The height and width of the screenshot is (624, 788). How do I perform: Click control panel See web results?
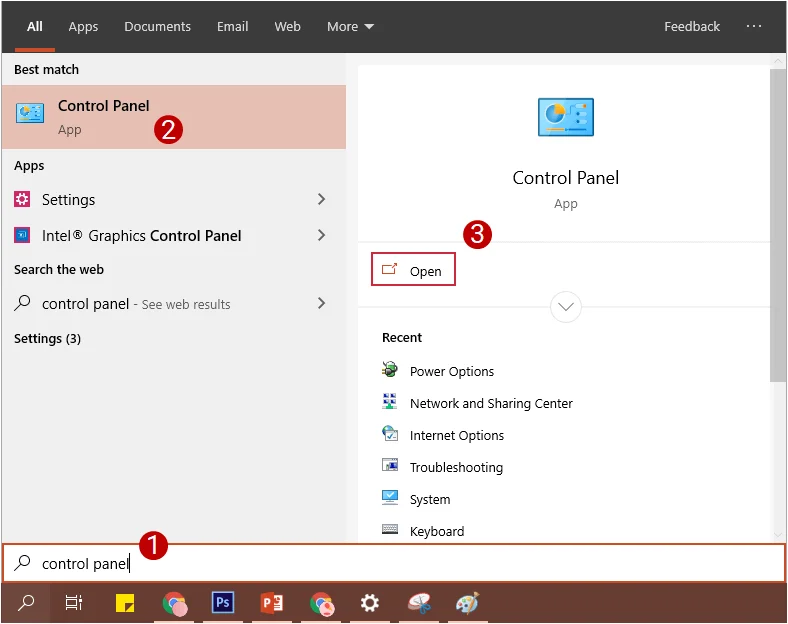(x=174, y=303)
